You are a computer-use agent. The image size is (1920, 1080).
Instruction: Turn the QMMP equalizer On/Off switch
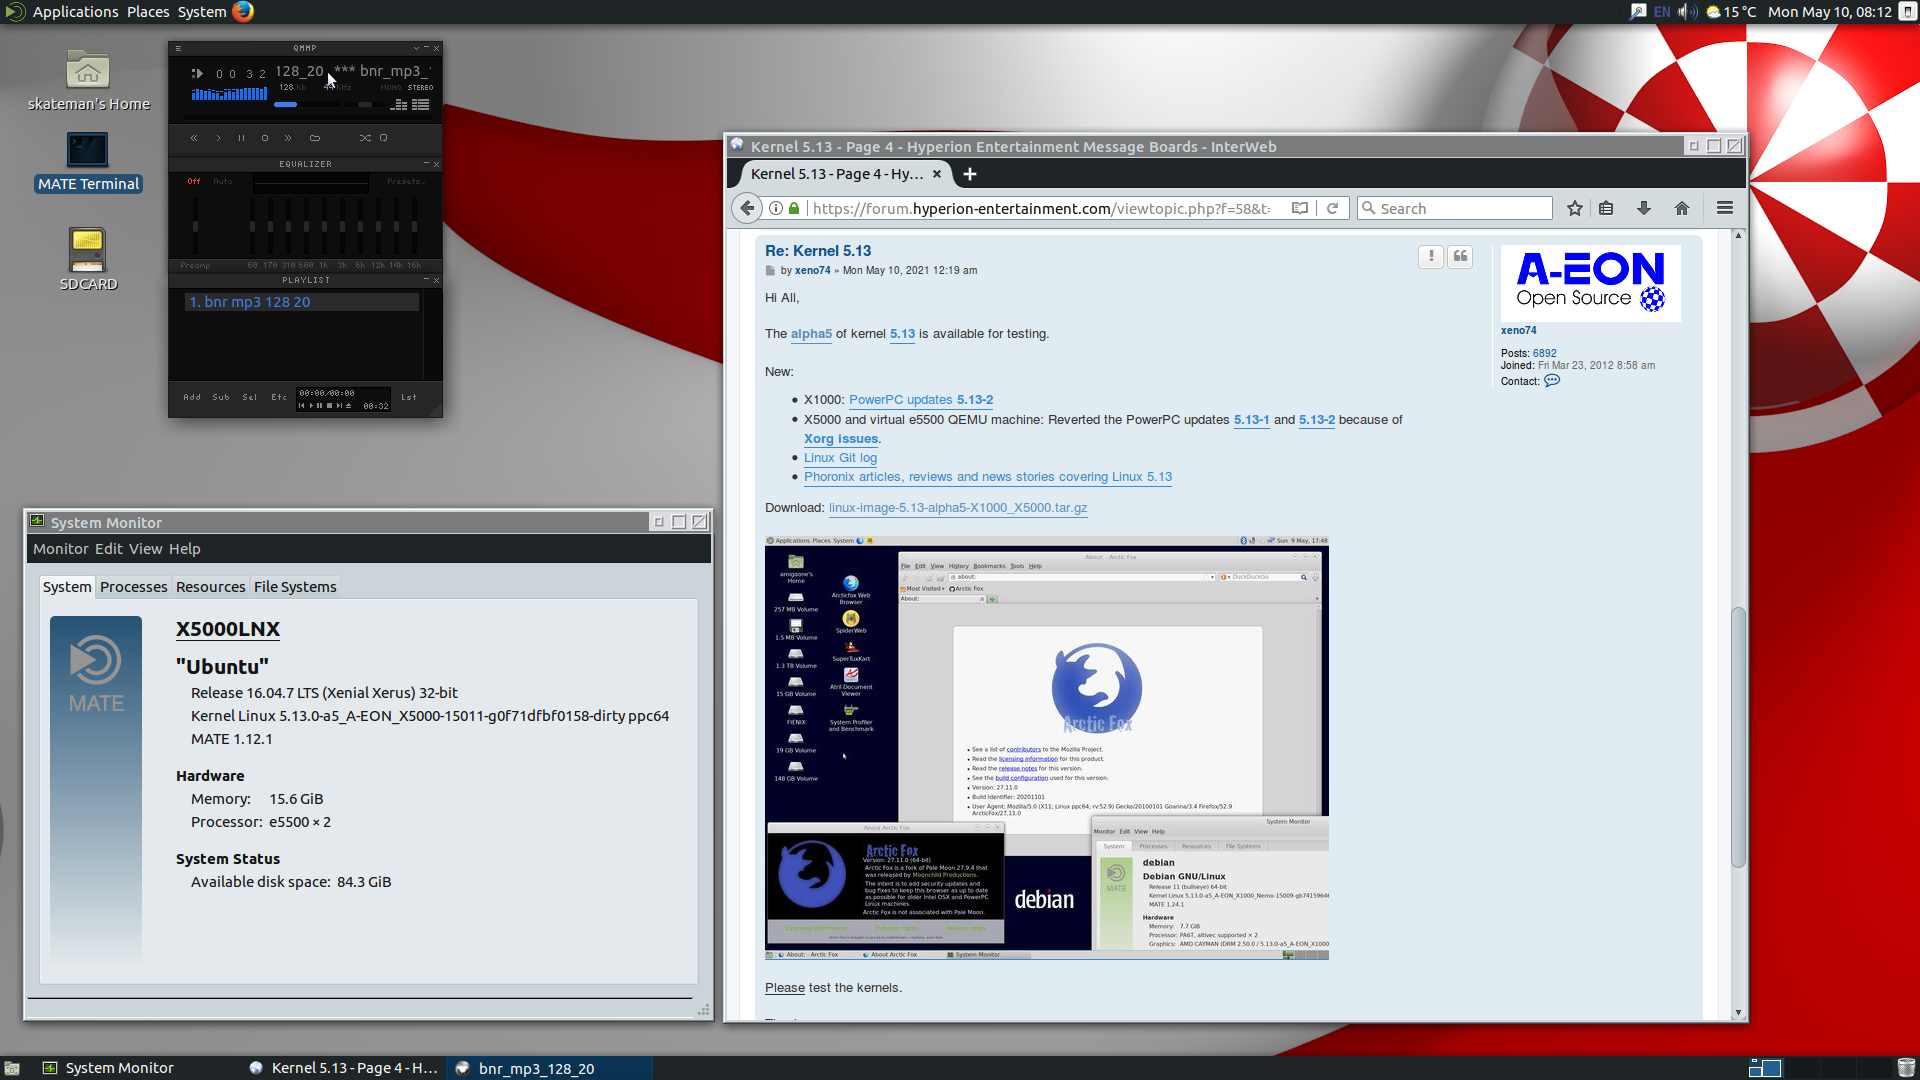(194, 181)
